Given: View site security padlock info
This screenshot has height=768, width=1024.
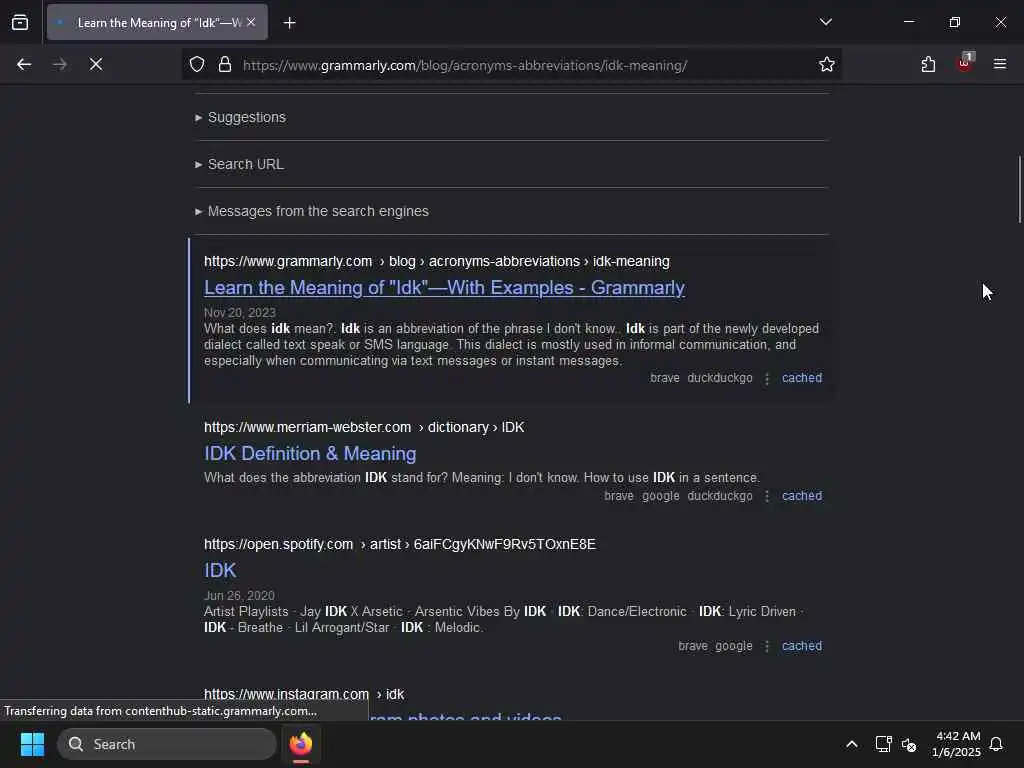Looking at the screenshot, I should point(225,65).
